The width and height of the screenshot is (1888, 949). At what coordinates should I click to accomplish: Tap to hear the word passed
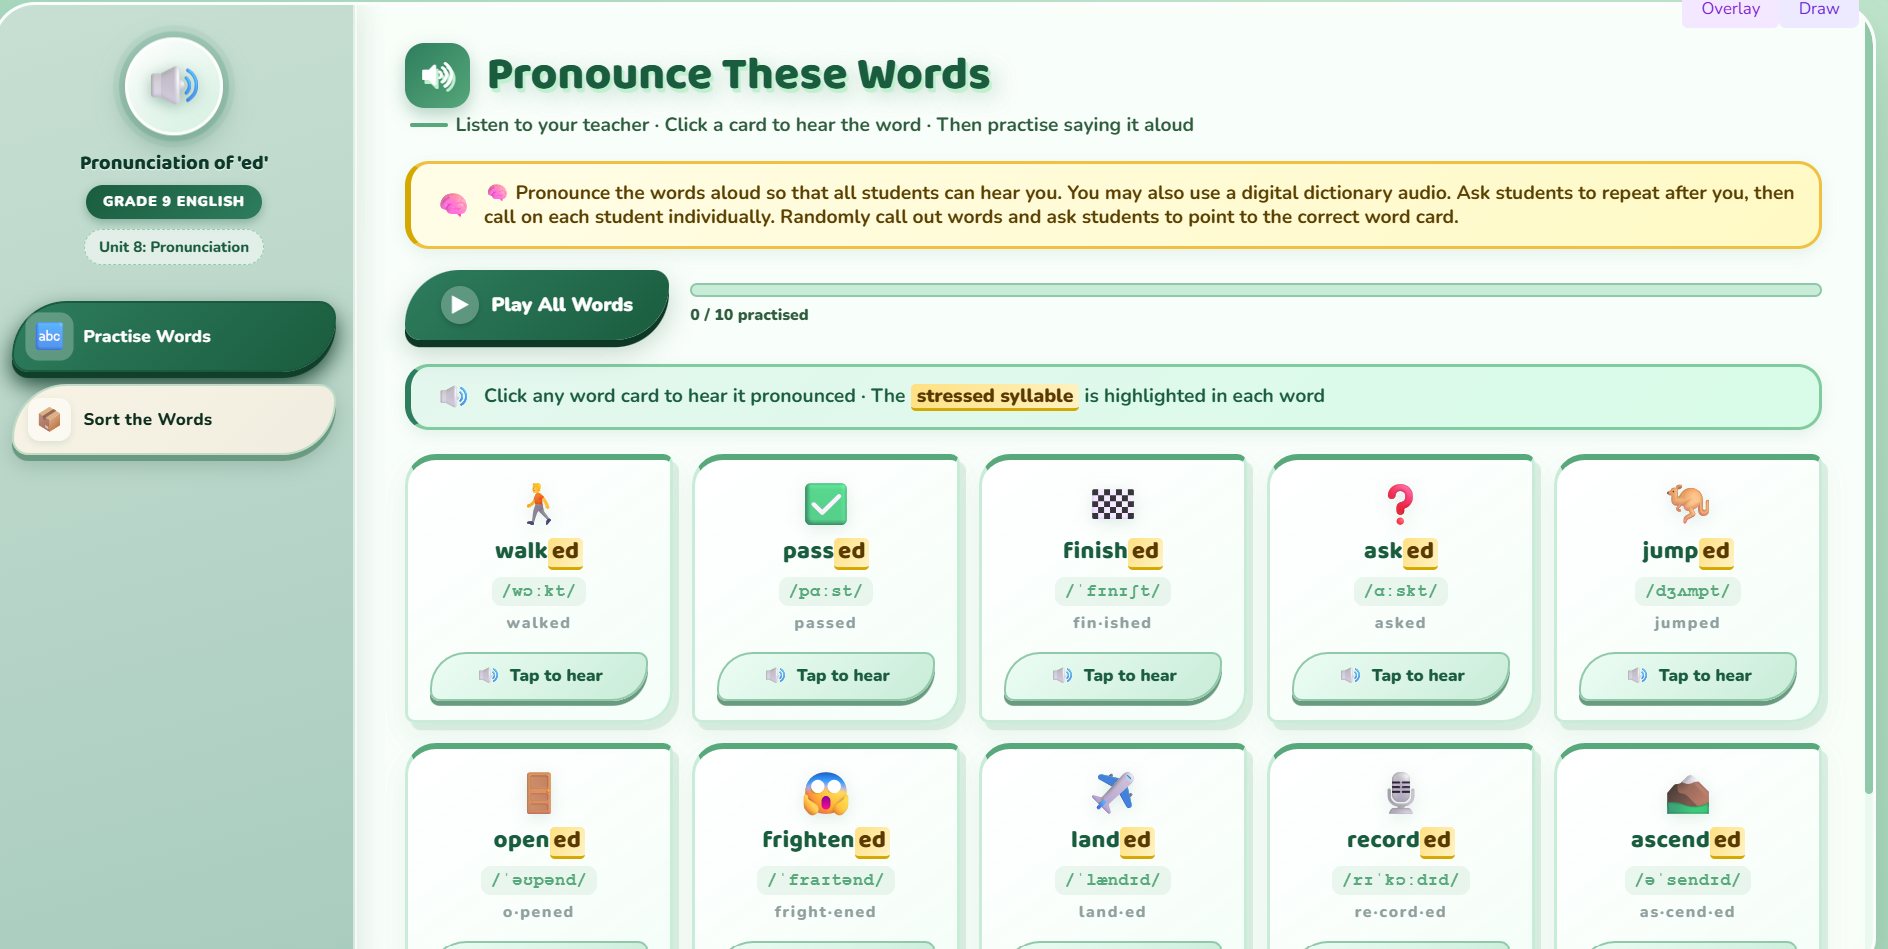(826, 677)
